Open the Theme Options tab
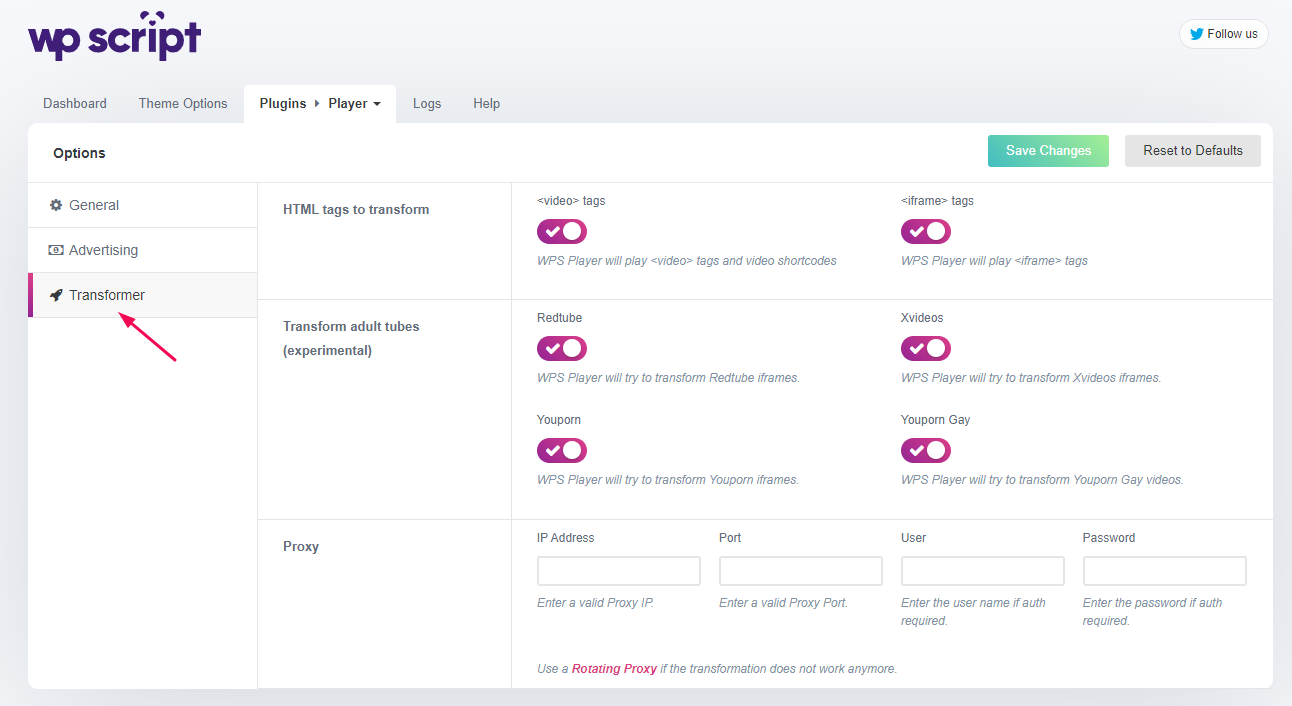 pyautogui.click(x=183, y=104)
